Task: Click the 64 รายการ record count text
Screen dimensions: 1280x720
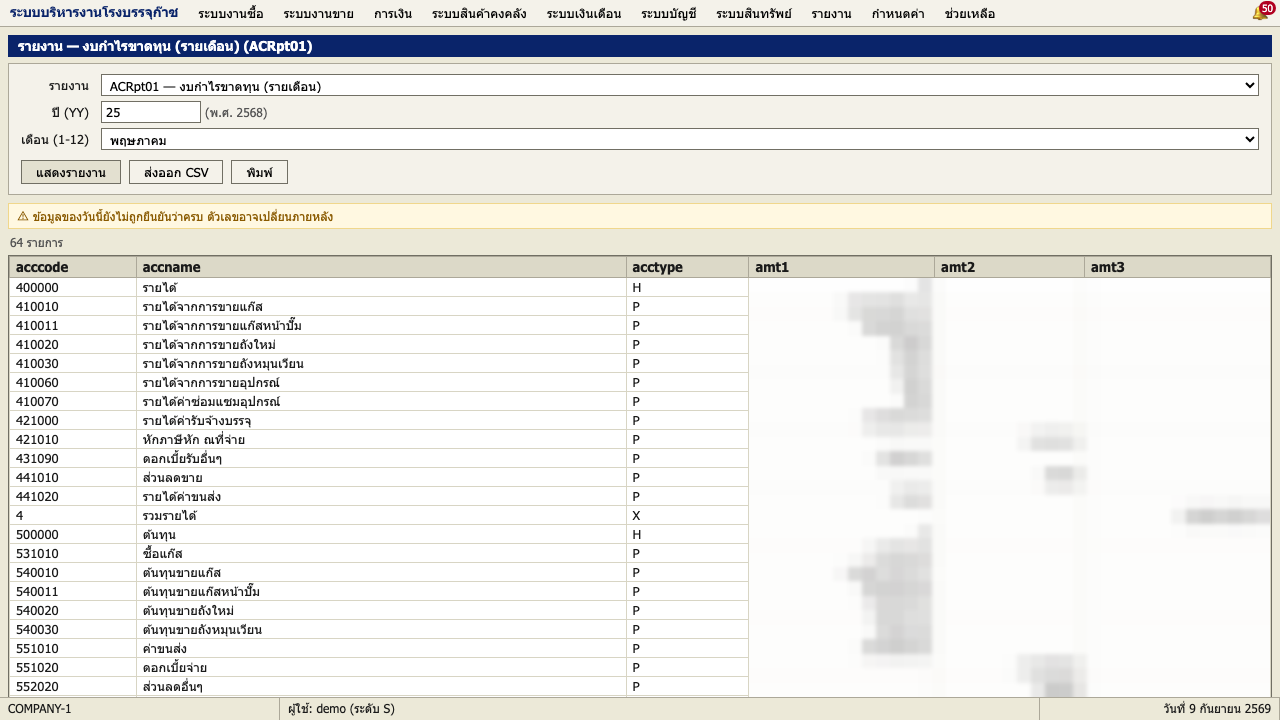Action: [x=36, y=243]
